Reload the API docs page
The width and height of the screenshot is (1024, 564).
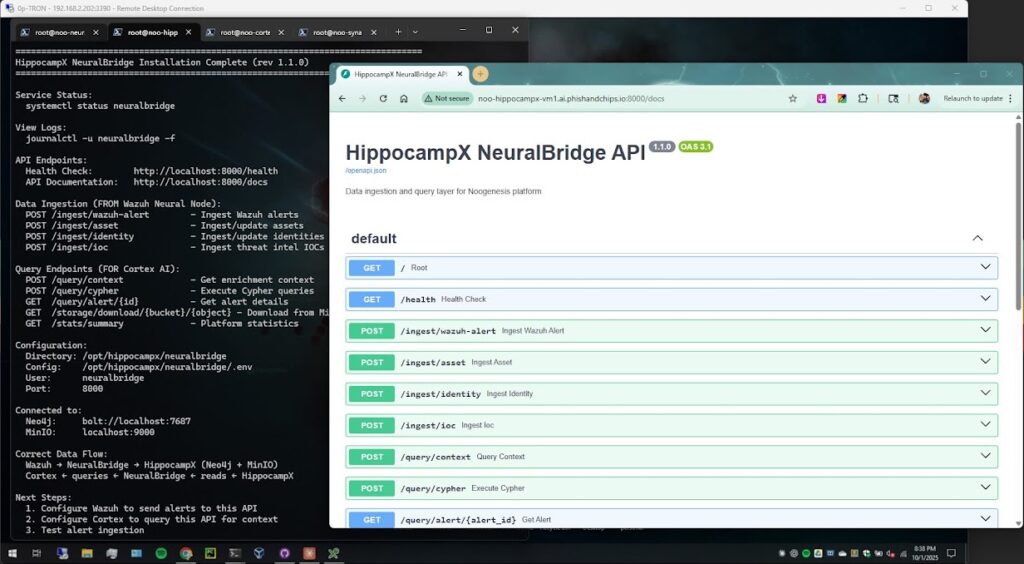pyautogui.click(x=383, y=99)
